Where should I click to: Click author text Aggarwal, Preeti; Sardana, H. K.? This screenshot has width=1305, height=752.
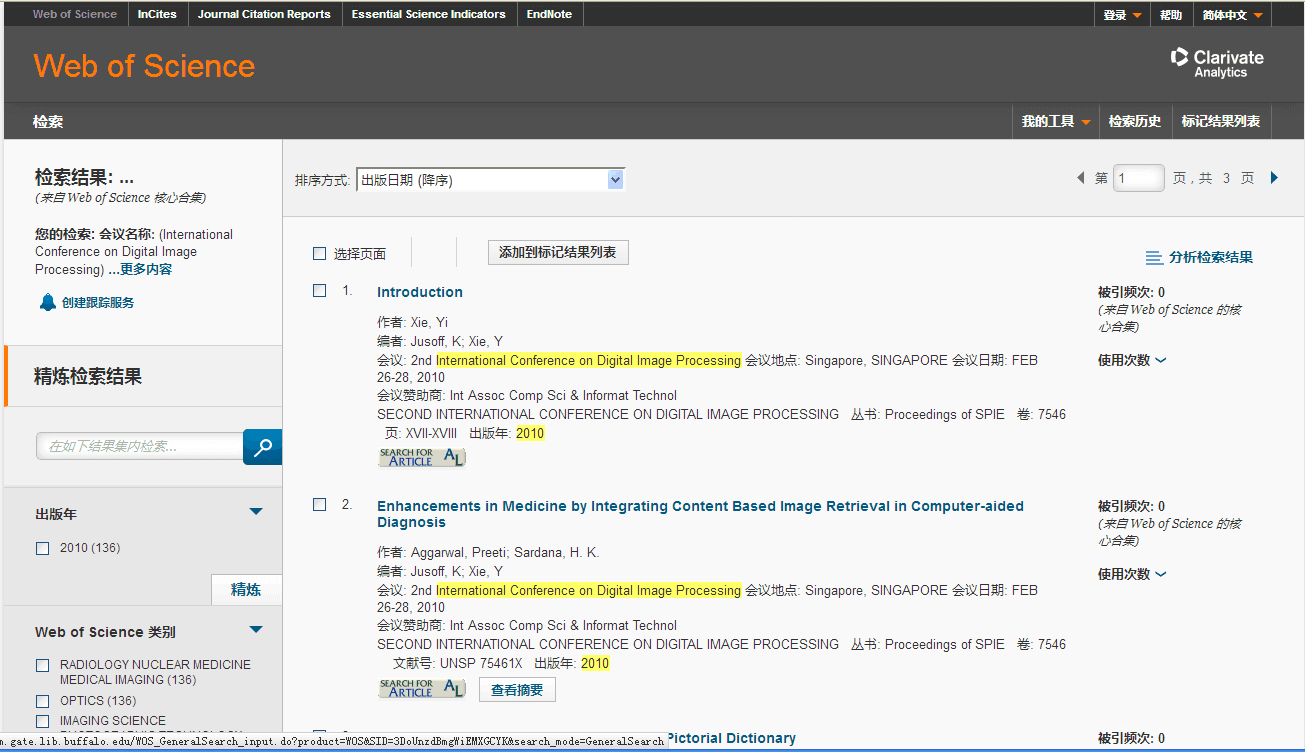pos(505,553)
